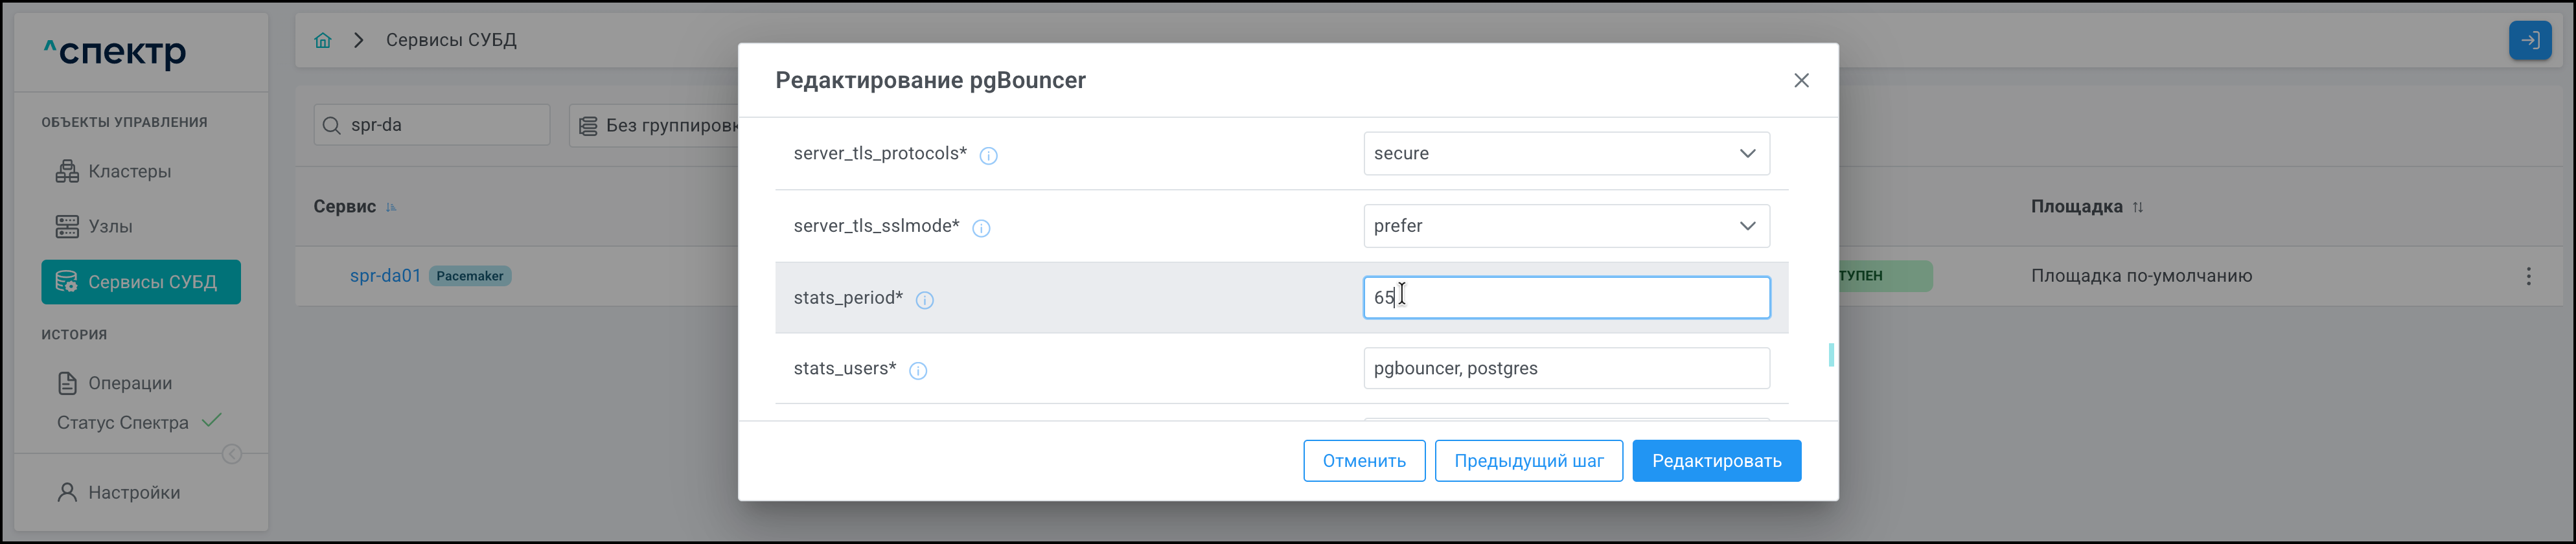2576x544 pixels.
Task: Click the dialog's vertical scrollbar thumb
Action: 1830,355
